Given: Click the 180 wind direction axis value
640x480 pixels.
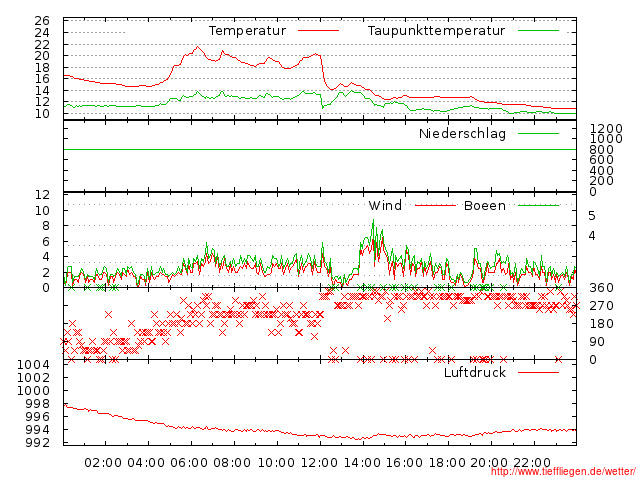Looking at the screenshot, I should (x=601, y=324).
